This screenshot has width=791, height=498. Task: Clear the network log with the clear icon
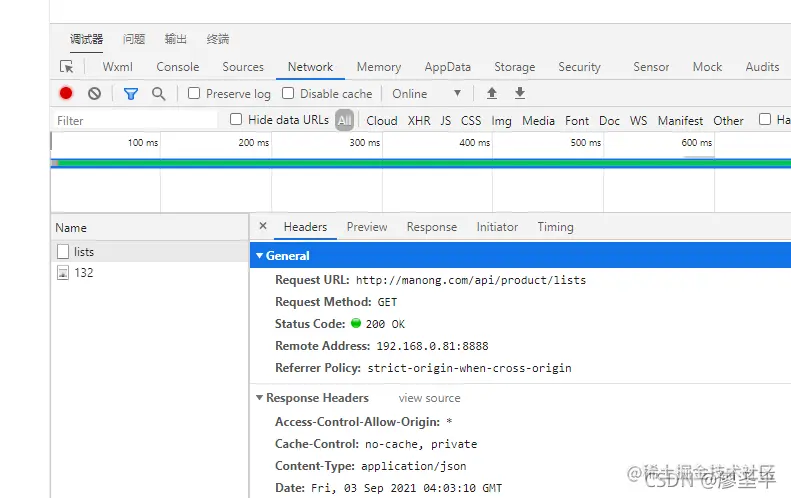(94, 93)
